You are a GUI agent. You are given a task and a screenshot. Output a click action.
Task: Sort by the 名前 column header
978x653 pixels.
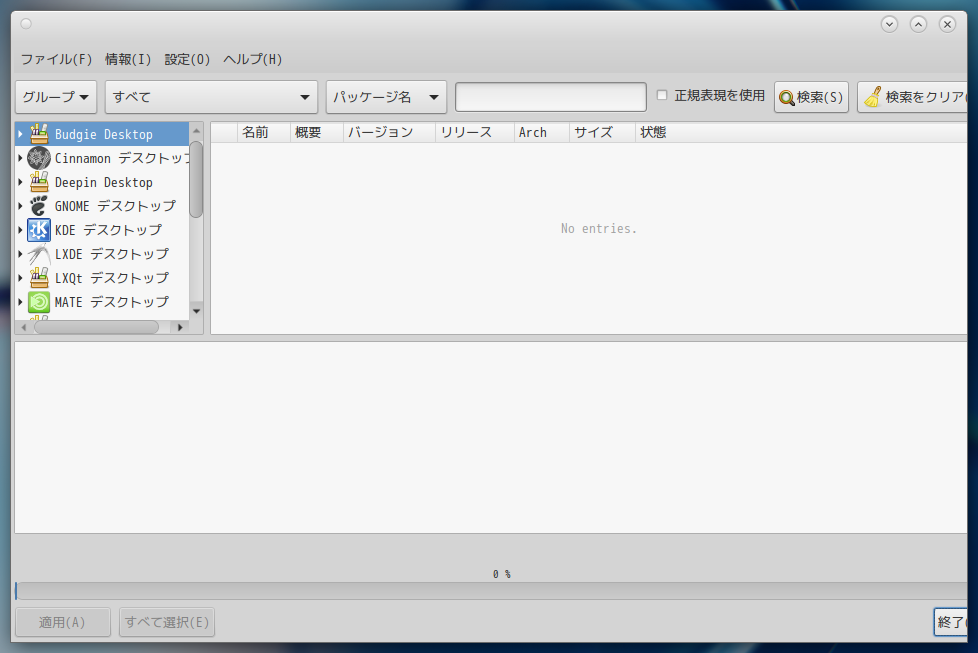click(x=264, y=132)
